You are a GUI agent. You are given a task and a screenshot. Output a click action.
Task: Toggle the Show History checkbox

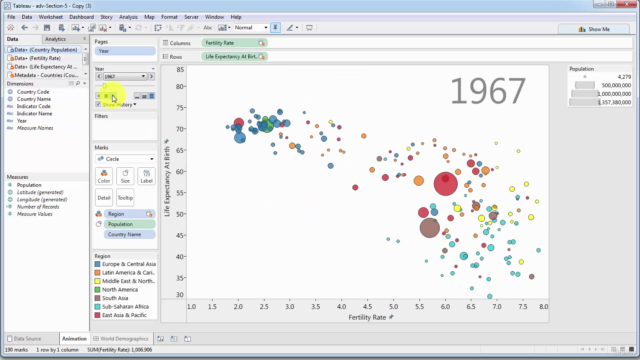point(98,104)
